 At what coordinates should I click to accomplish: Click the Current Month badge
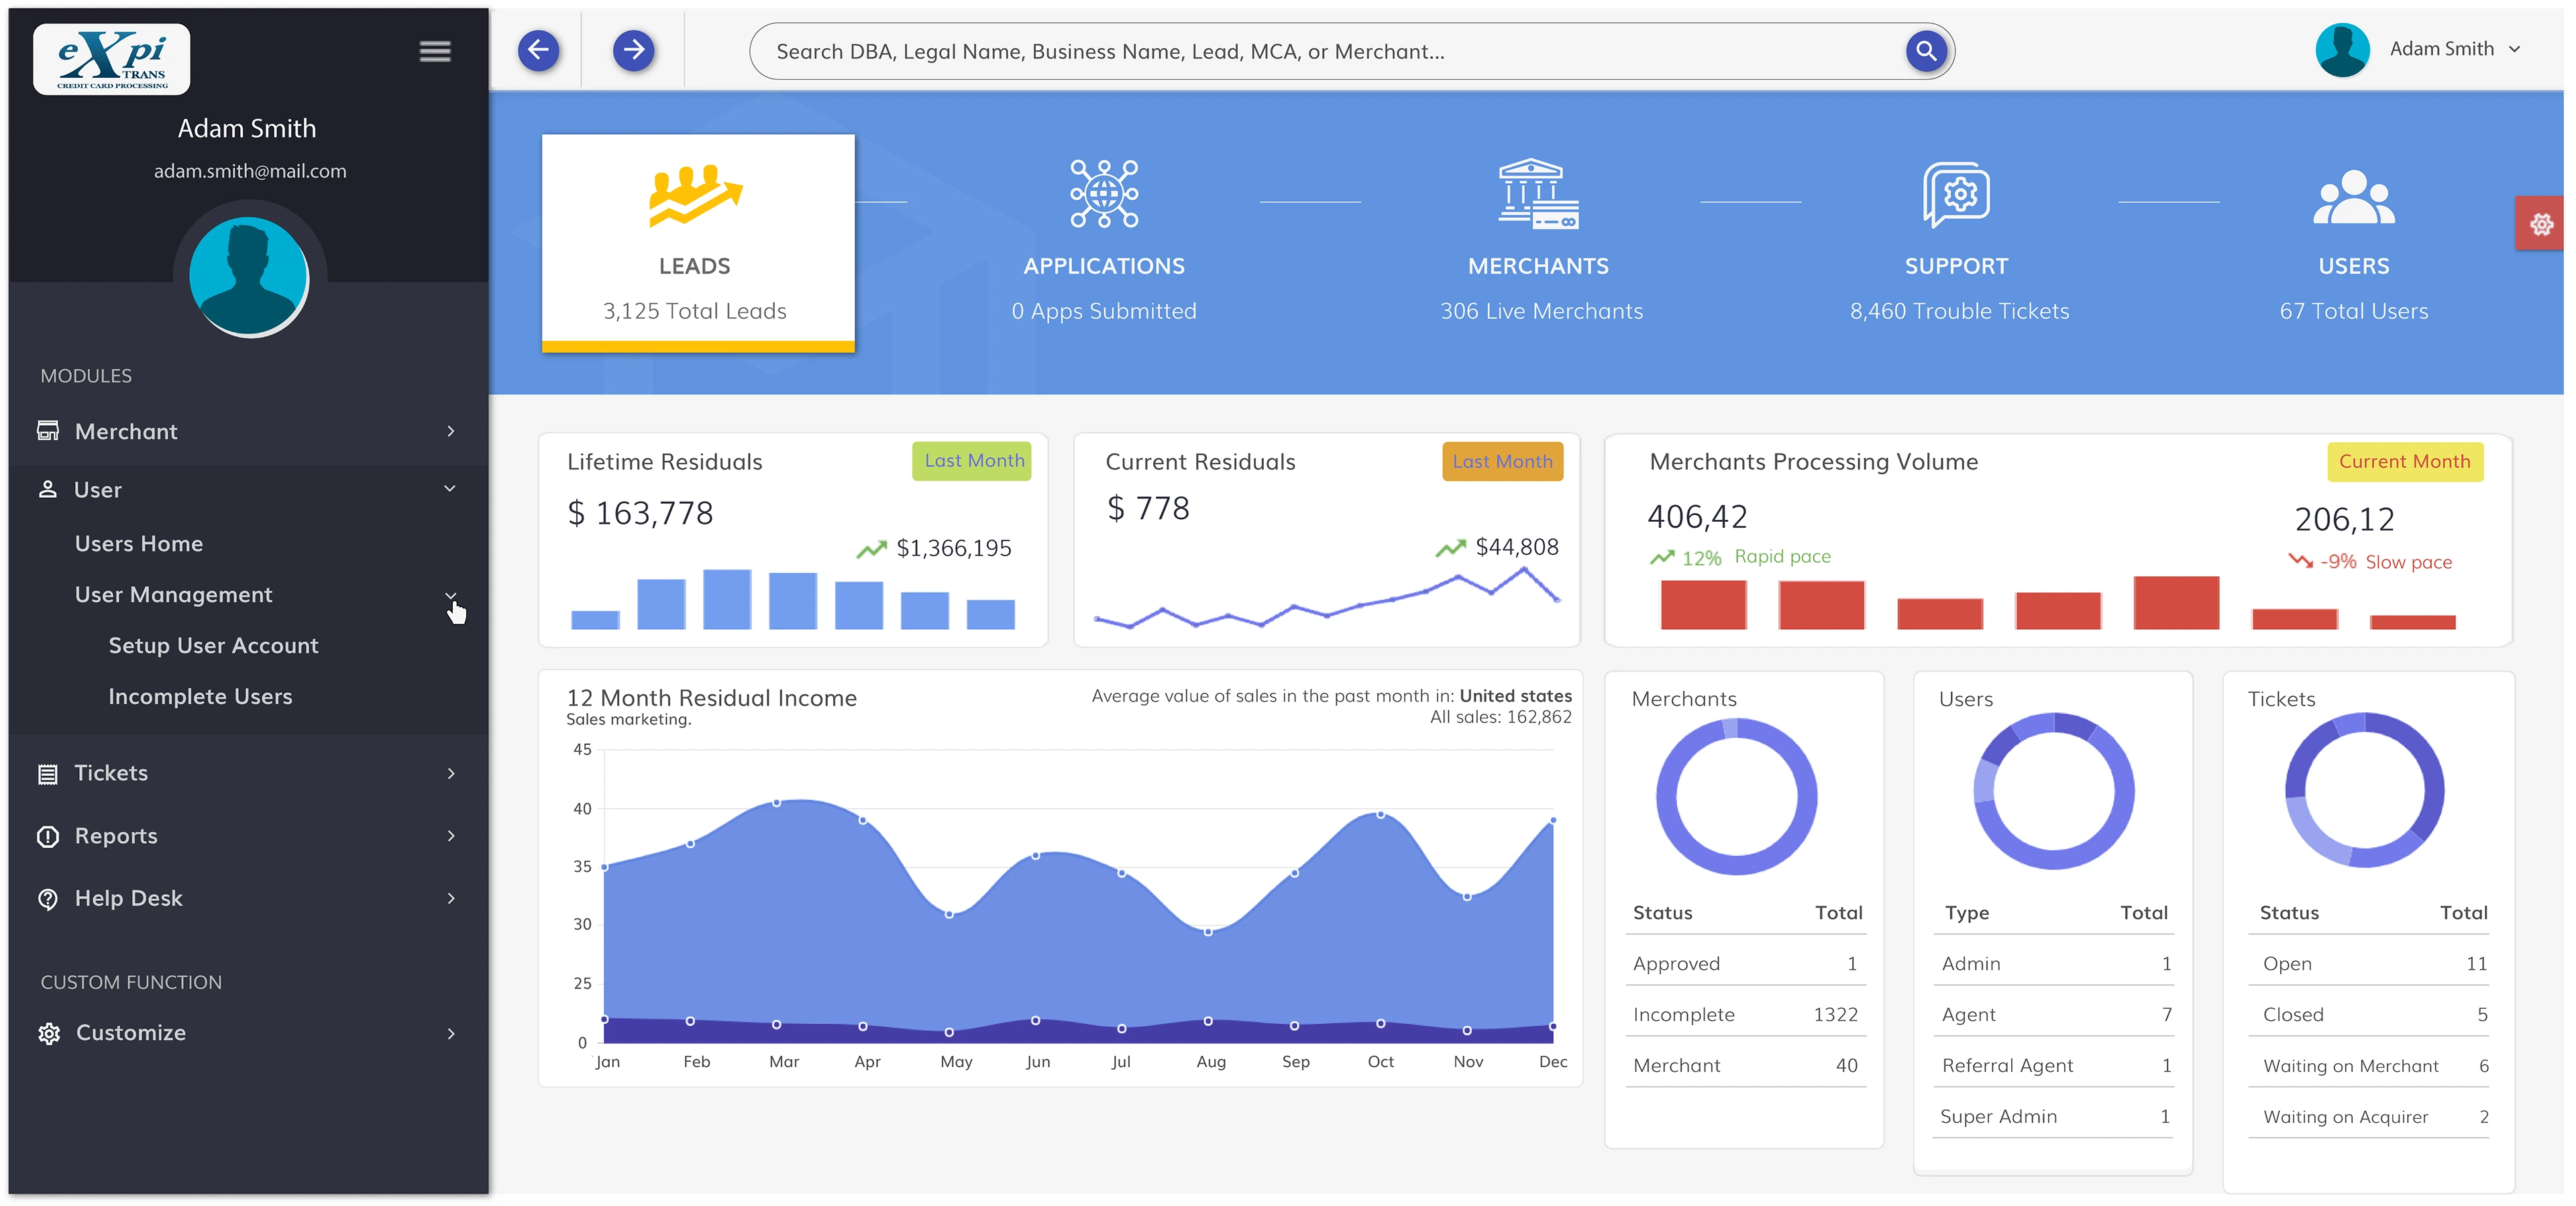pyautogui.click(x=2404, y=461)
